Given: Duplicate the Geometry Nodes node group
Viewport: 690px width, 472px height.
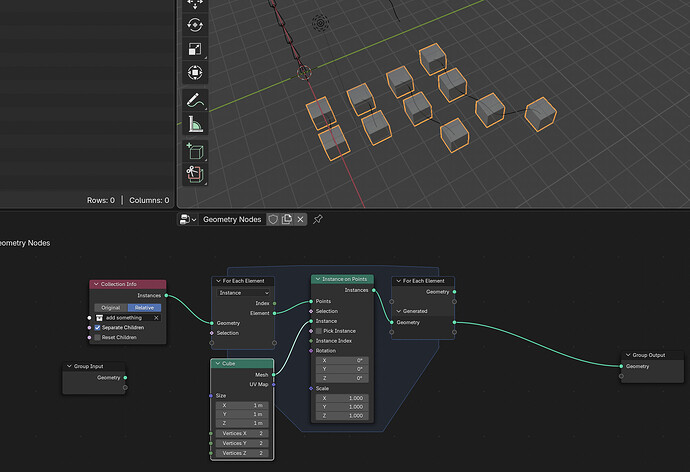Looking at the screenshot, I should point(287,219).
